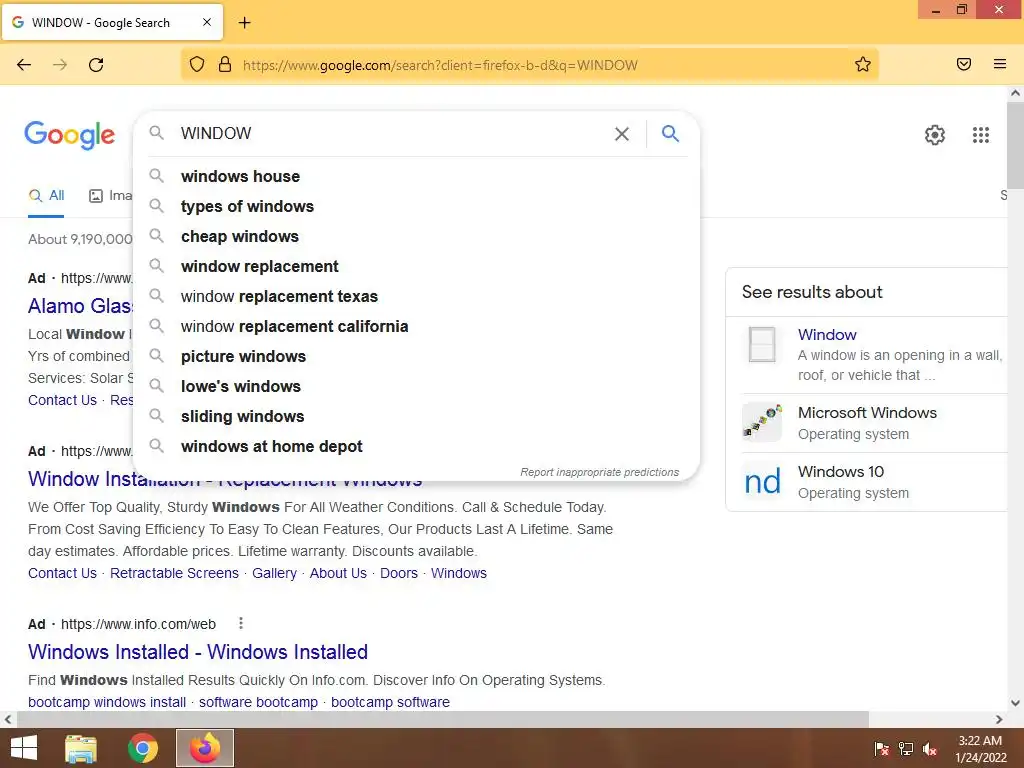Open the Save to Pocket icon

[x=964, y=64]
